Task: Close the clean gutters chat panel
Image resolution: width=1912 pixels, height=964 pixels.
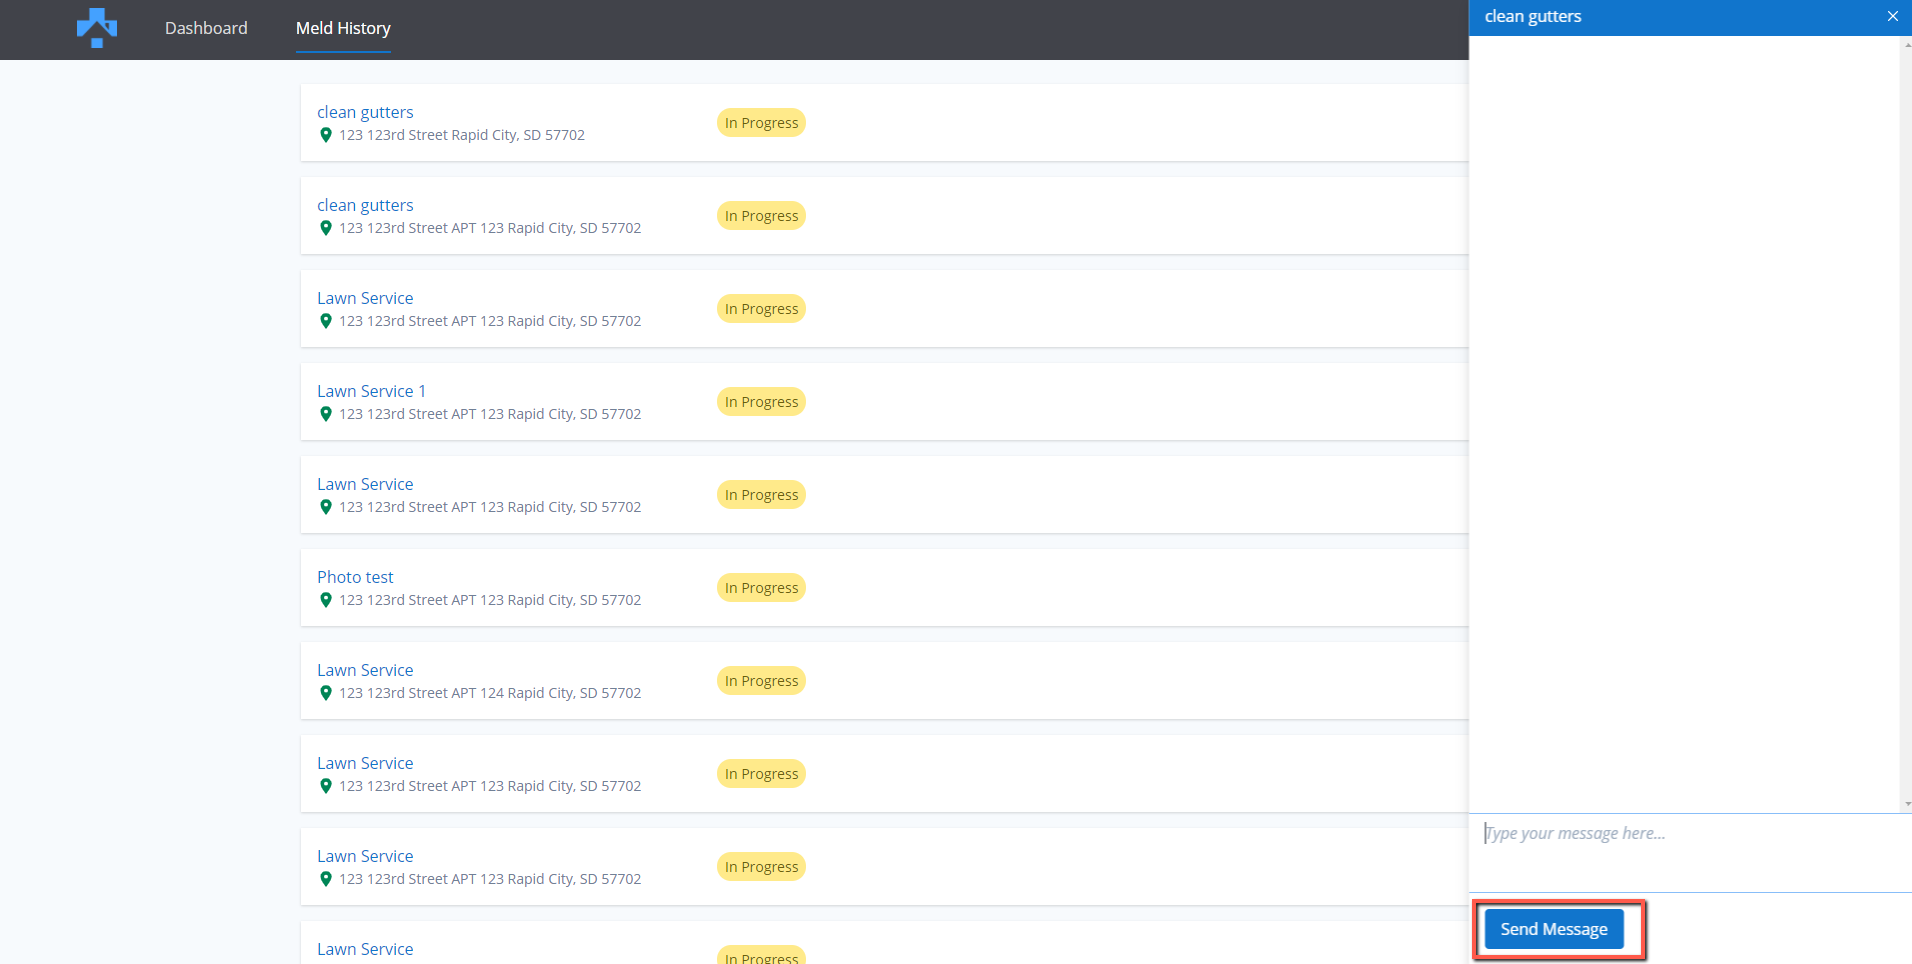Action: [x=1892, y=16]
